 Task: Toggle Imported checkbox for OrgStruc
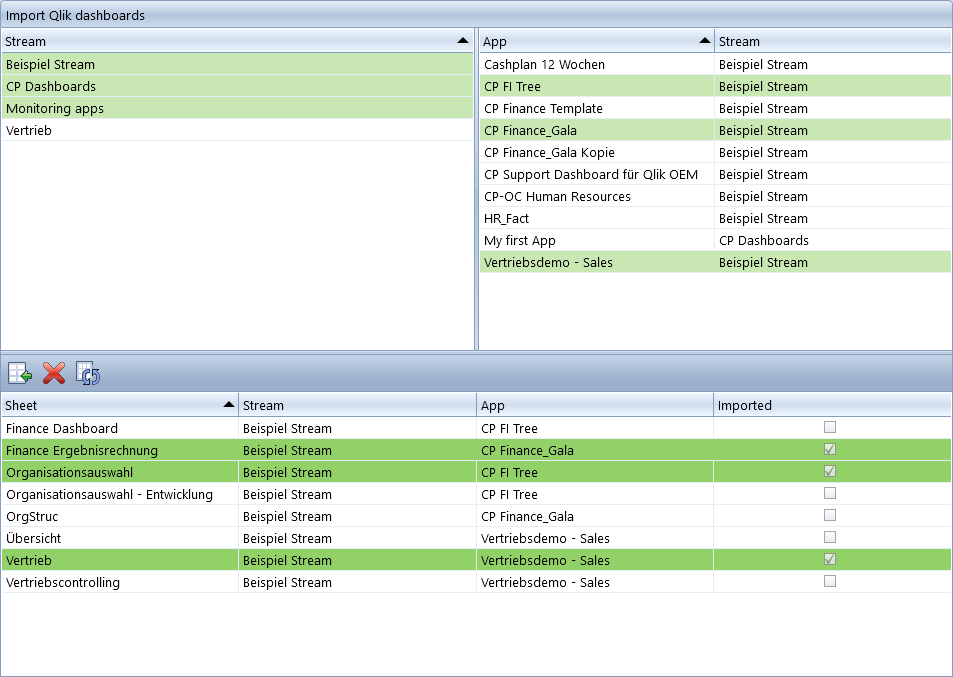pos(830,515)
